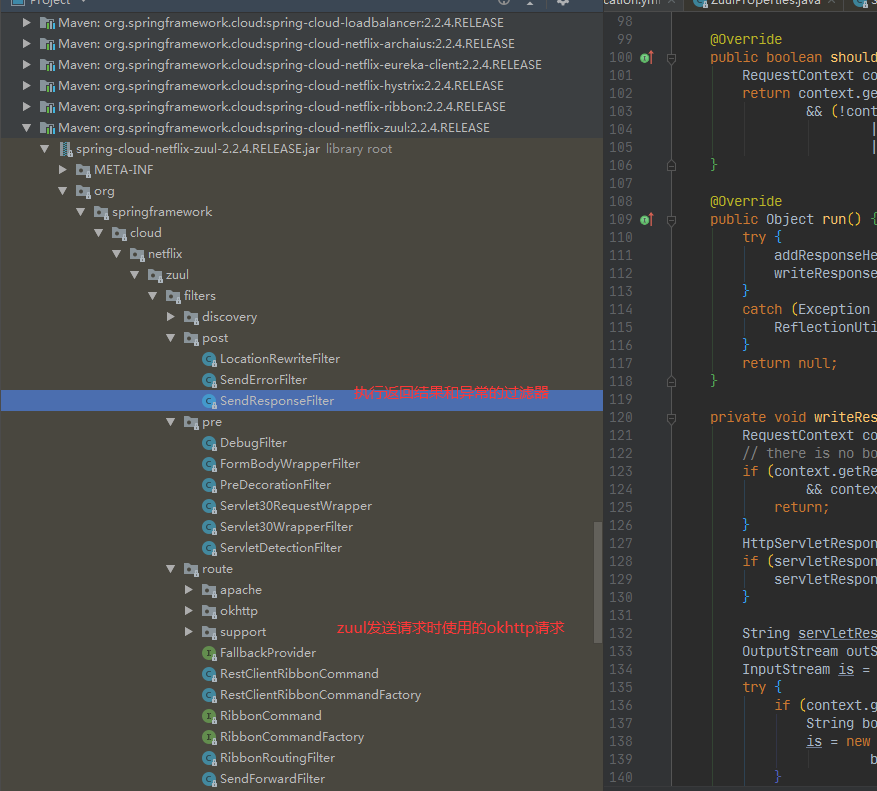Viewport: 877px width, 791px height.
Task: Click Servlet30WrapperFilter class icon
Action: [x=209, y=527]
